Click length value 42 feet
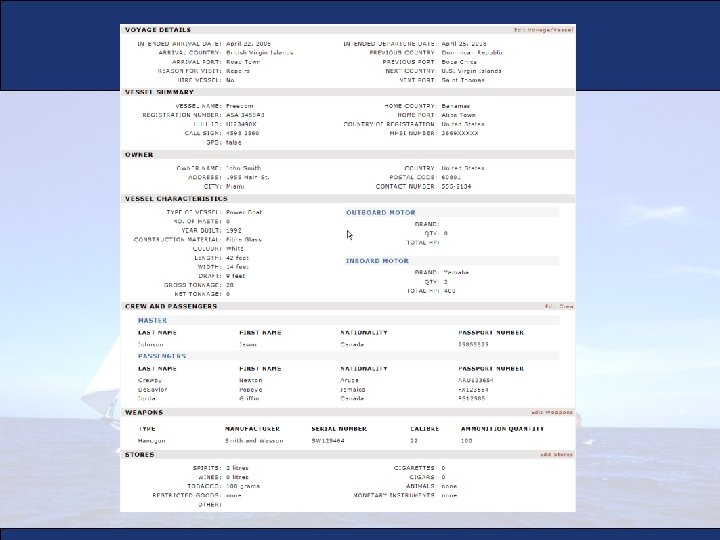The image size is (720, 540). coord(237,258)
